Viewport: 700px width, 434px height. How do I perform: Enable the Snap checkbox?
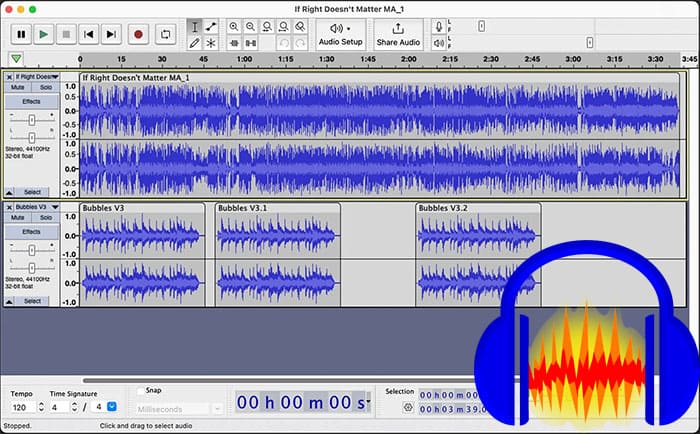[x=141, y=391]
